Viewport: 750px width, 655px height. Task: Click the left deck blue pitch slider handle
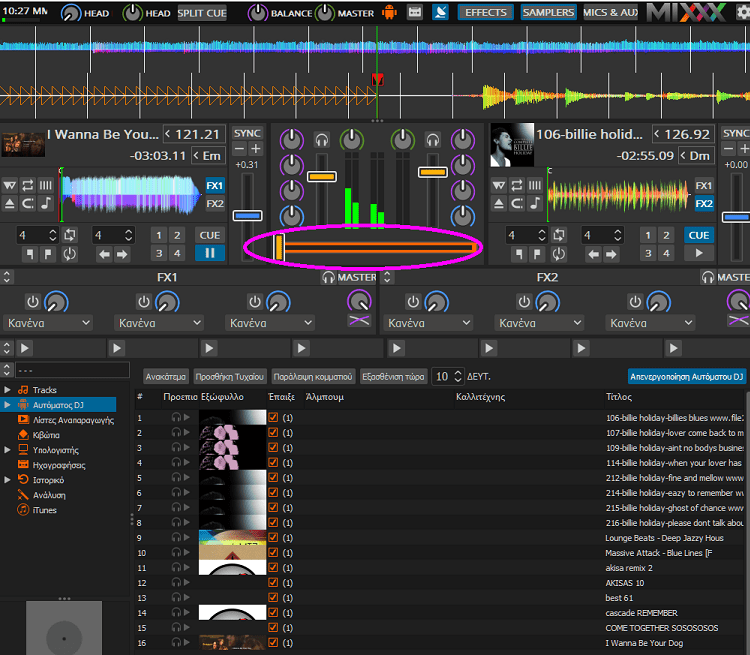(247, 216)
